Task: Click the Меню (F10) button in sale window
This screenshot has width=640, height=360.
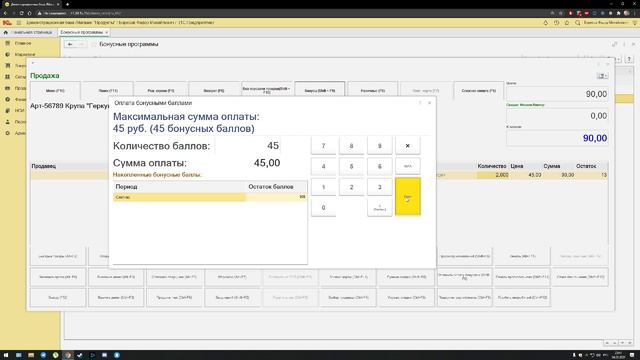Action: click(55, 91)
